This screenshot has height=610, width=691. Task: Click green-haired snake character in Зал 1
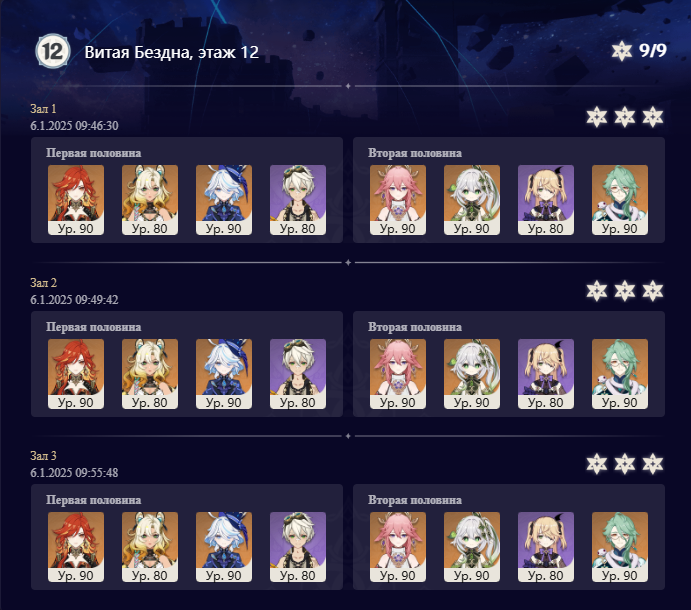pyautogui.click(x=620, y=200)
